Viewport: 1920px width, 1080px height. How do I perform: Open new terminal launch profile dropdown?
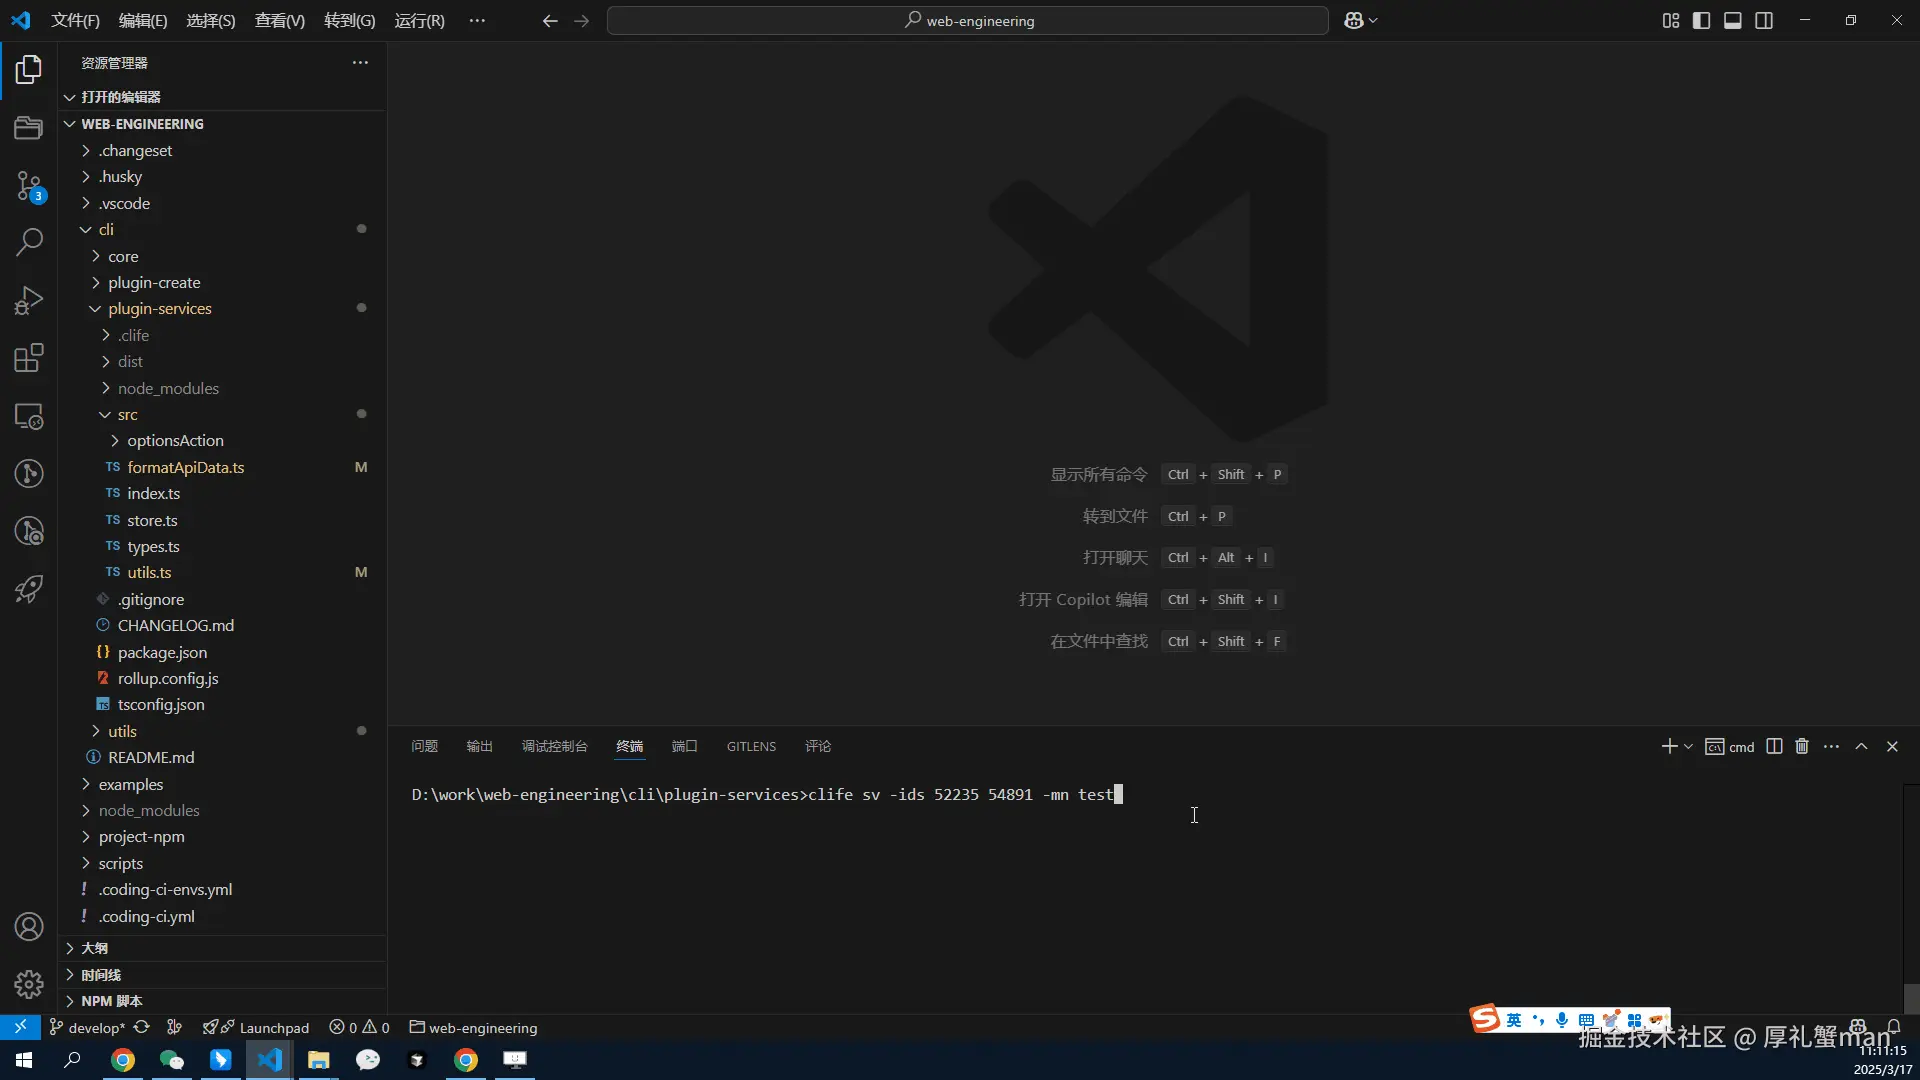1689,747
